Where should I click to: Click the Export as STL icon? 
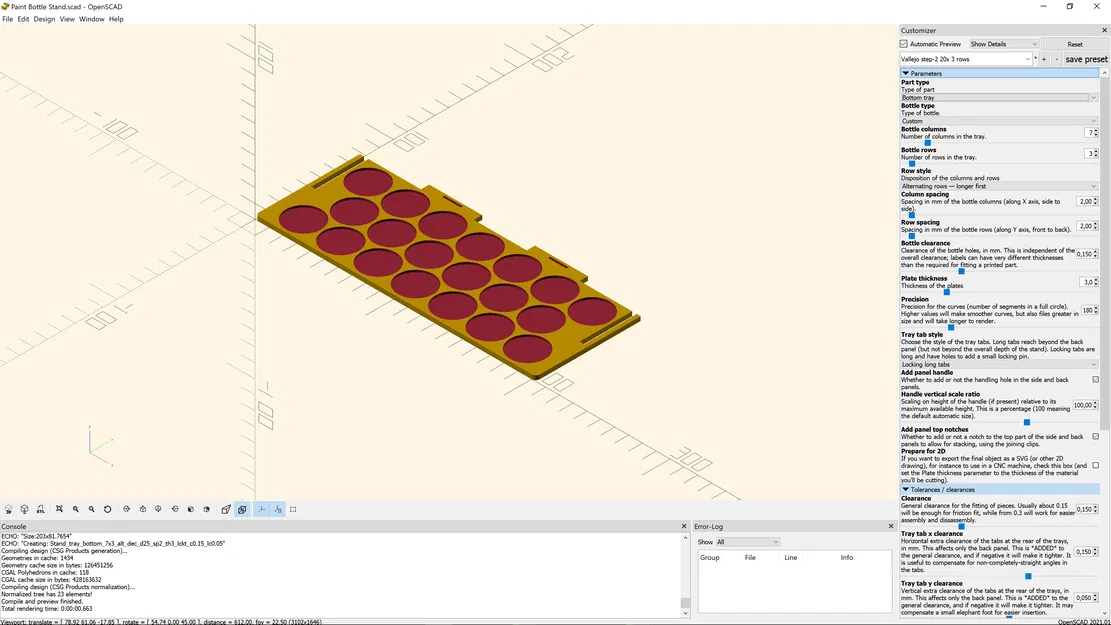40,509
